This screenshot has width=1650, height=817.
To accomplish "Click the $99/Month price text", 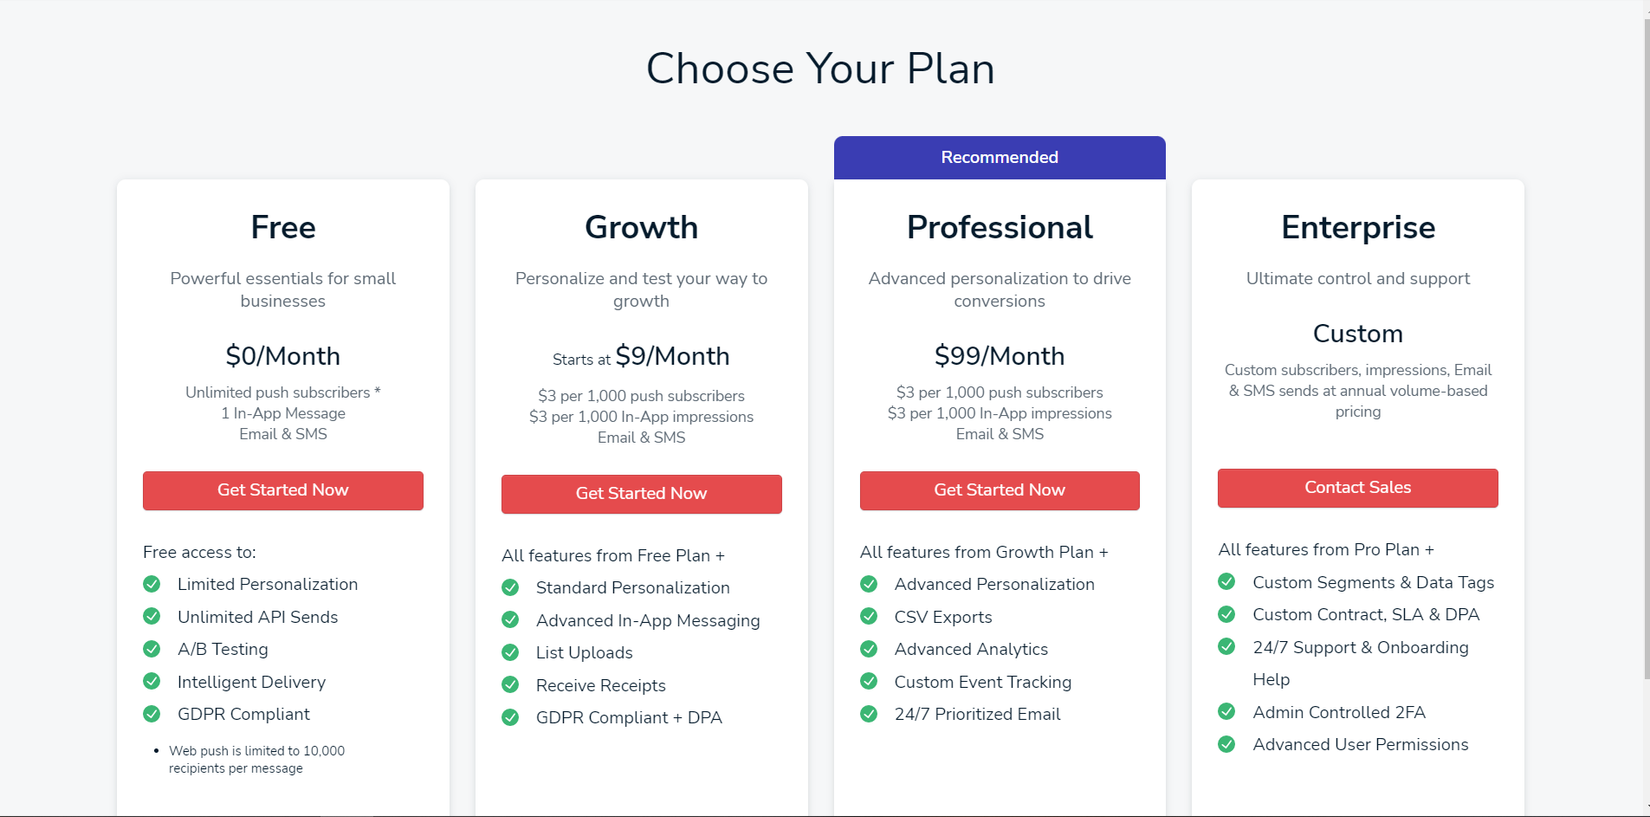I will click(999, 356).
